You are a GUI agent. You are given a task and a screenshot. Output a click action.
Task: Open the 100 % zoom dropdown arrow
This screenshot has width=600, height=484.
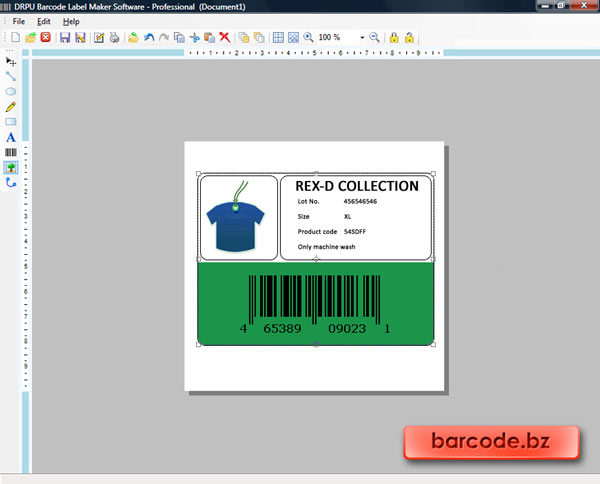pos(362,37)
